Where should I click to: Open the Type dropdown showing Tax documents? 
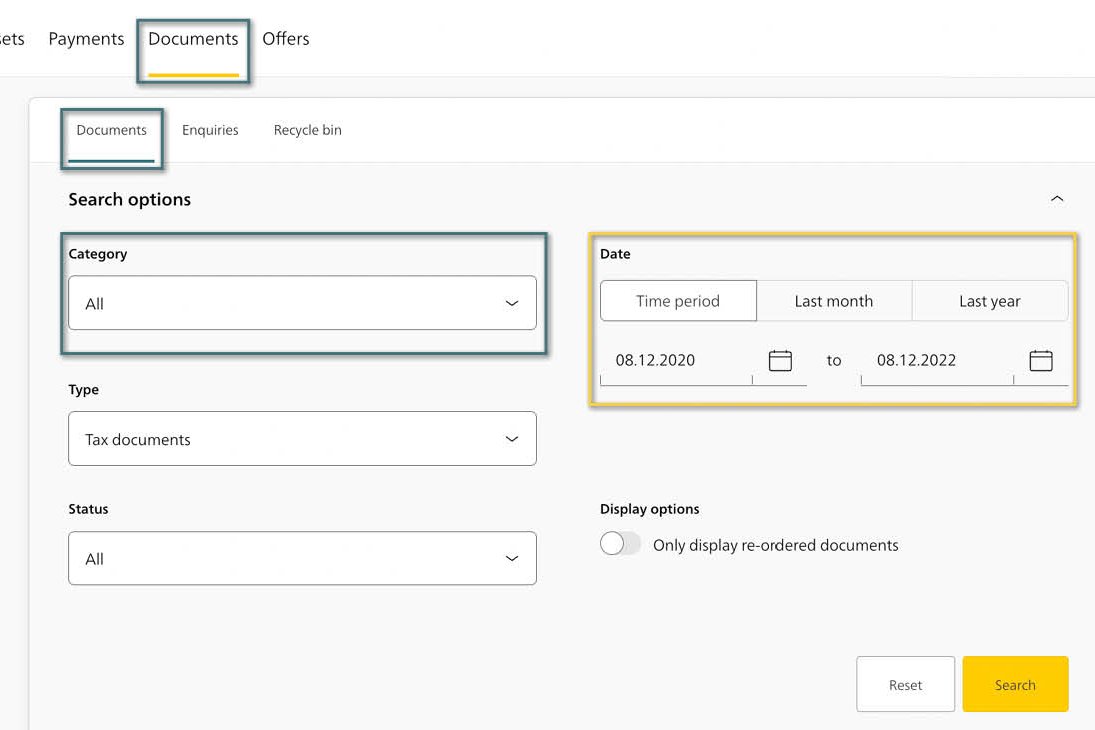[x=302, y=439]
